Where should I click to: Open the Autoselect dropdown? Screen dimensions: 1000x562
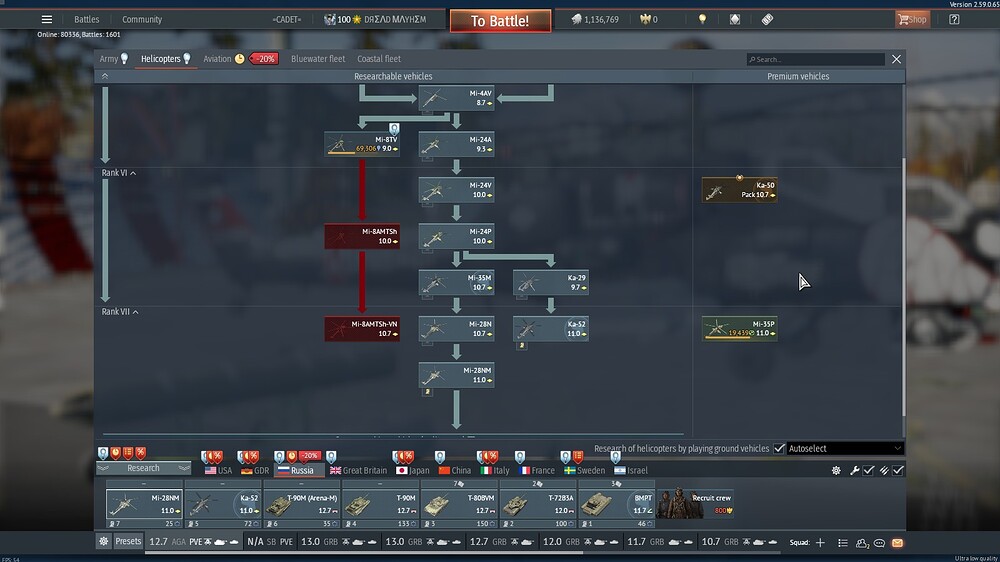(844, 448)
